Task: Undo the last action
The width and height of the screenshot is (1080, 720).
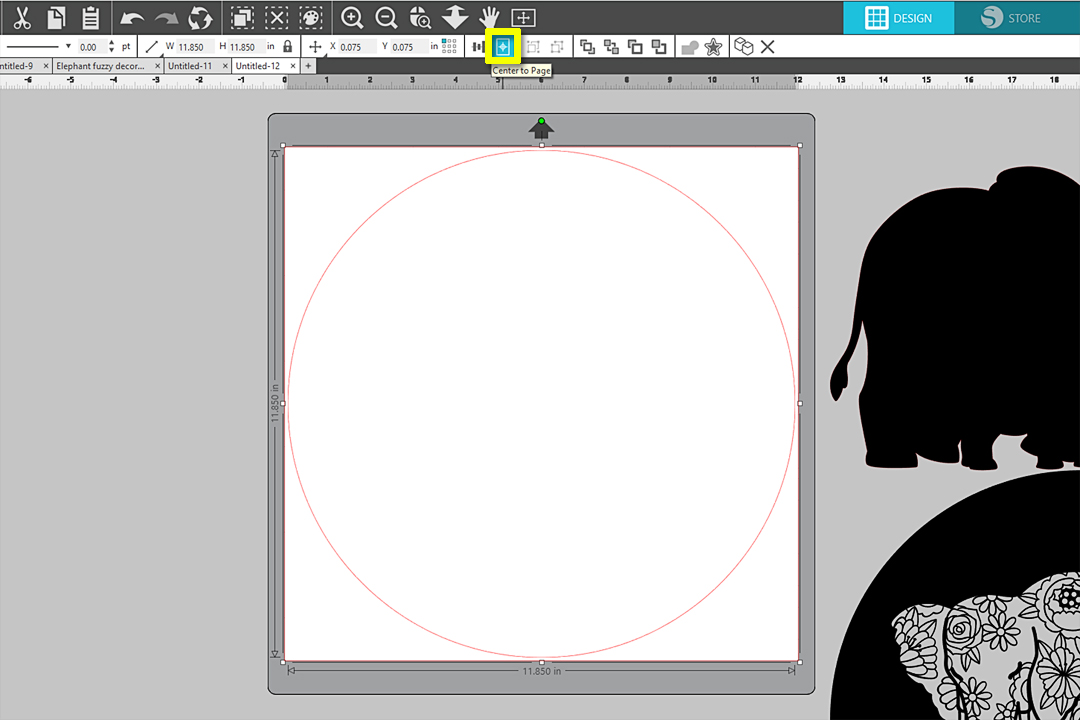Action: 132,18
